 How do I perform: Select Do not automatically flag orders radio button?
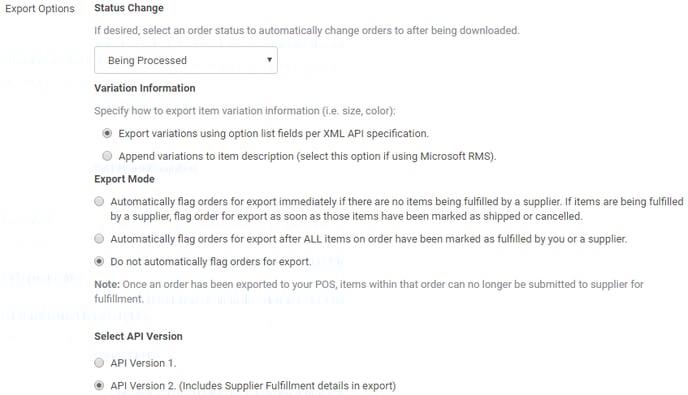point(99,262)
